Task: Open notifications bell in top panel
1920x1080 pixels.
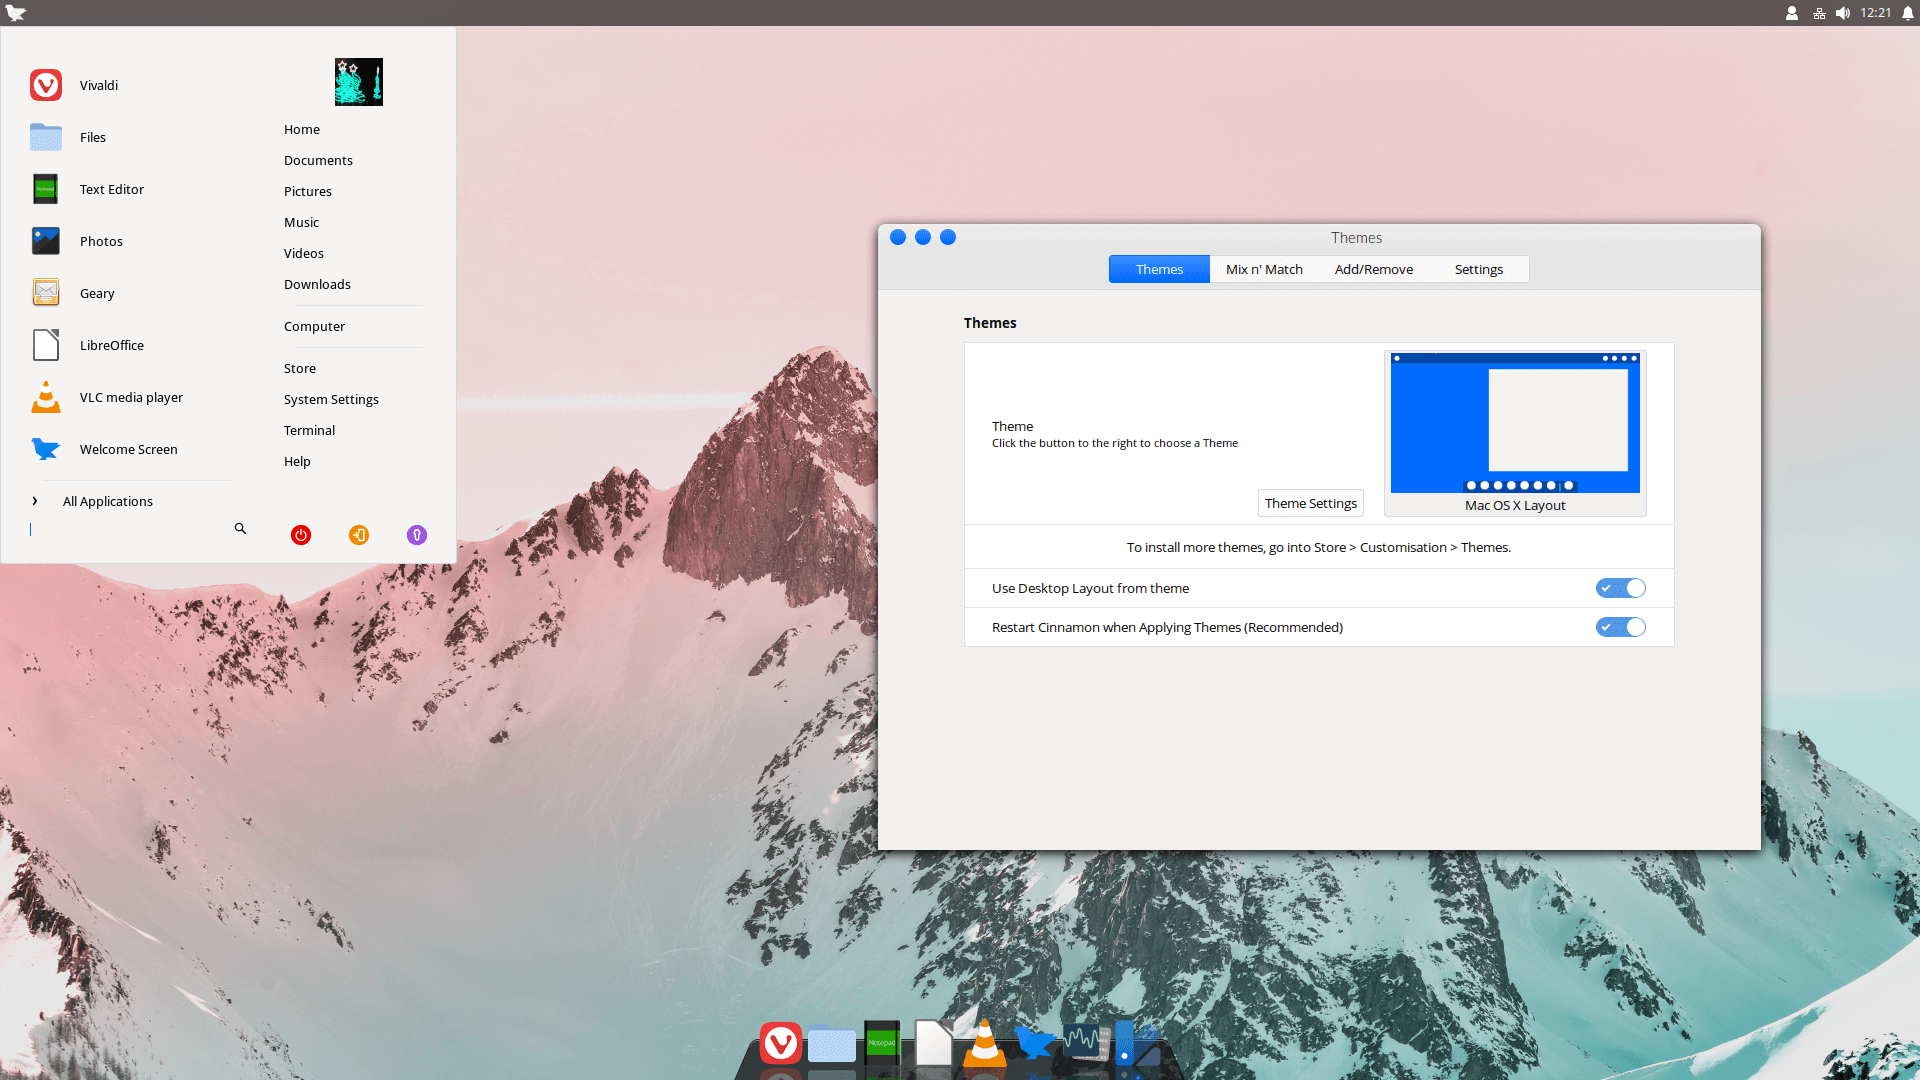Action: pos(1908,13)
